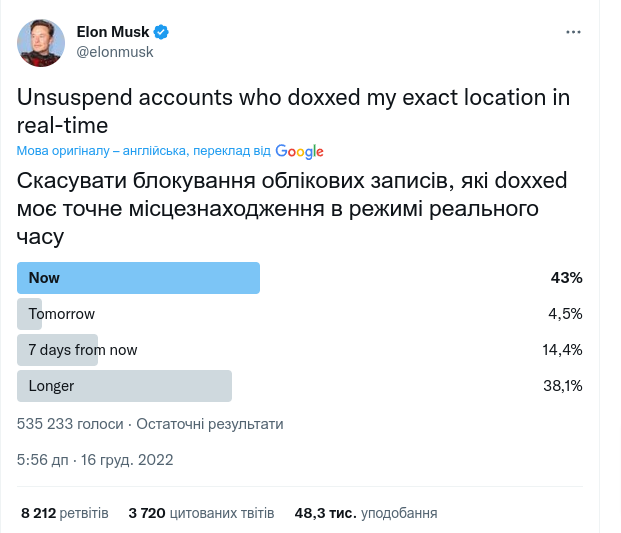Open Elon Musk's profile avatar
Image resolution: width=621 pixels, height=533 pixels.
(41, 43)
